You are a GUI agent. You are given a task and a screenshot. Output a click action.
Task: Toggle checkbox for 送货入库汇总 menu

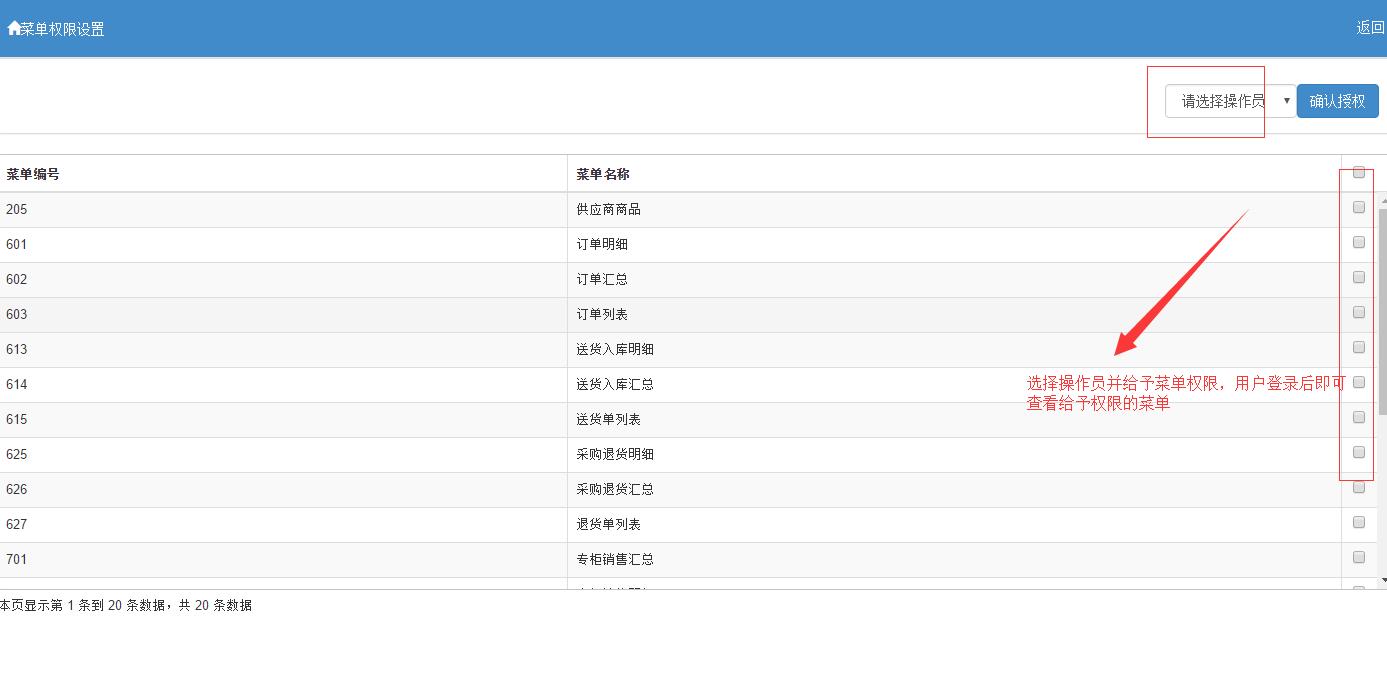pyautogui.click(x=1359, y=383)
